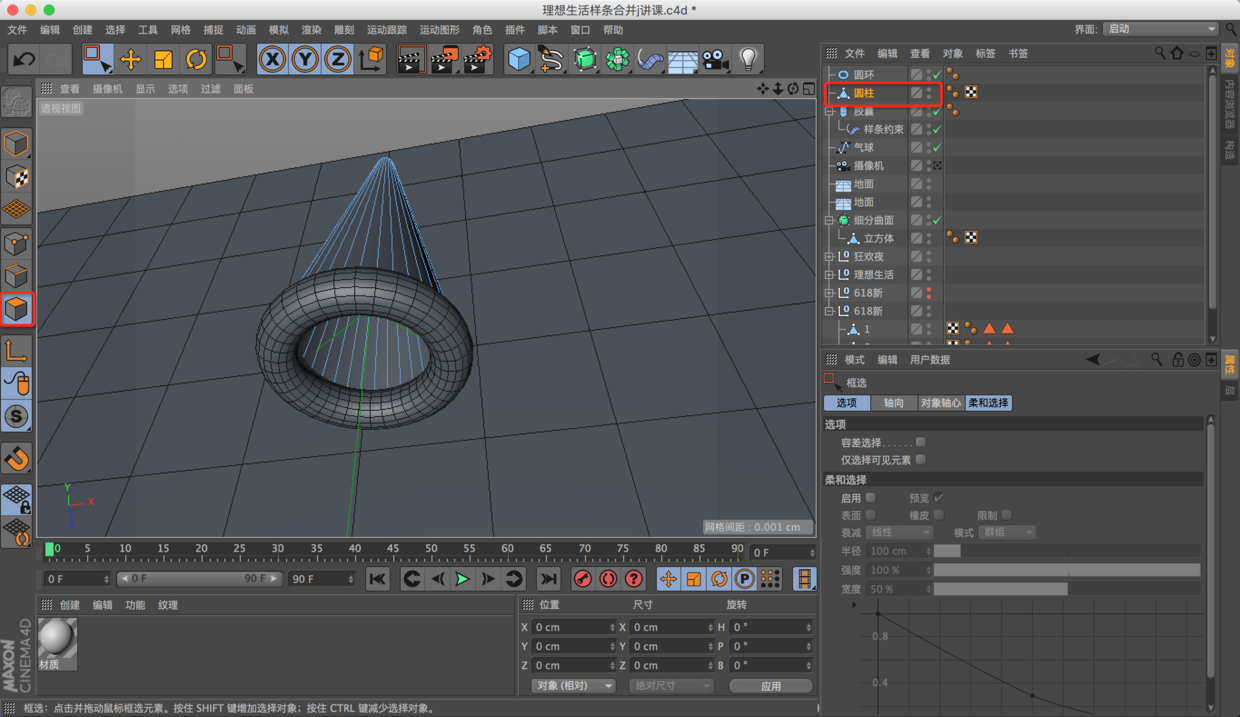
Task: Add a Camera object from toolbar
Action: (714, 60)
